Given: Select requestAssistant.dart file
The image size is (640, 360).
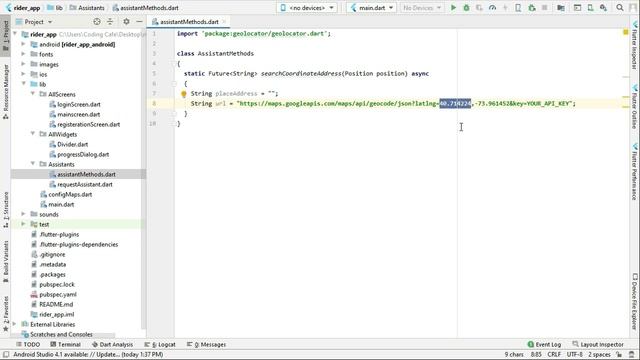Looking at the screenshot, I should pyautogui.click(x=84, y=184).
